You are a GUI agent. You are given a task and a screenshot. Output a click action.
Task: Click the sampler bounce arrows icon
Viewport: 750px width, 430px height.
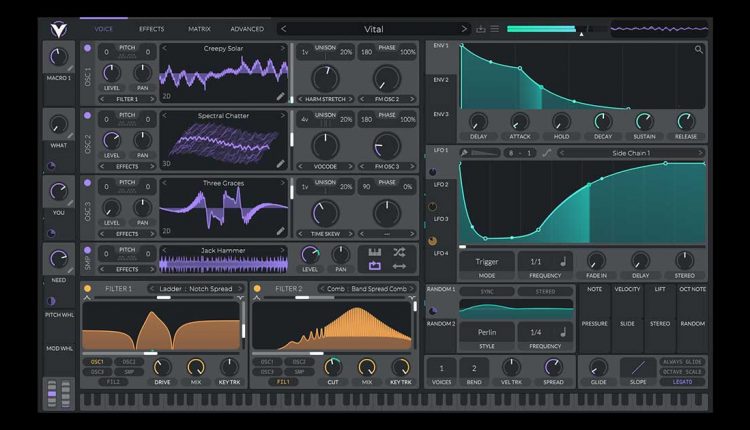(x=399, y=266)
